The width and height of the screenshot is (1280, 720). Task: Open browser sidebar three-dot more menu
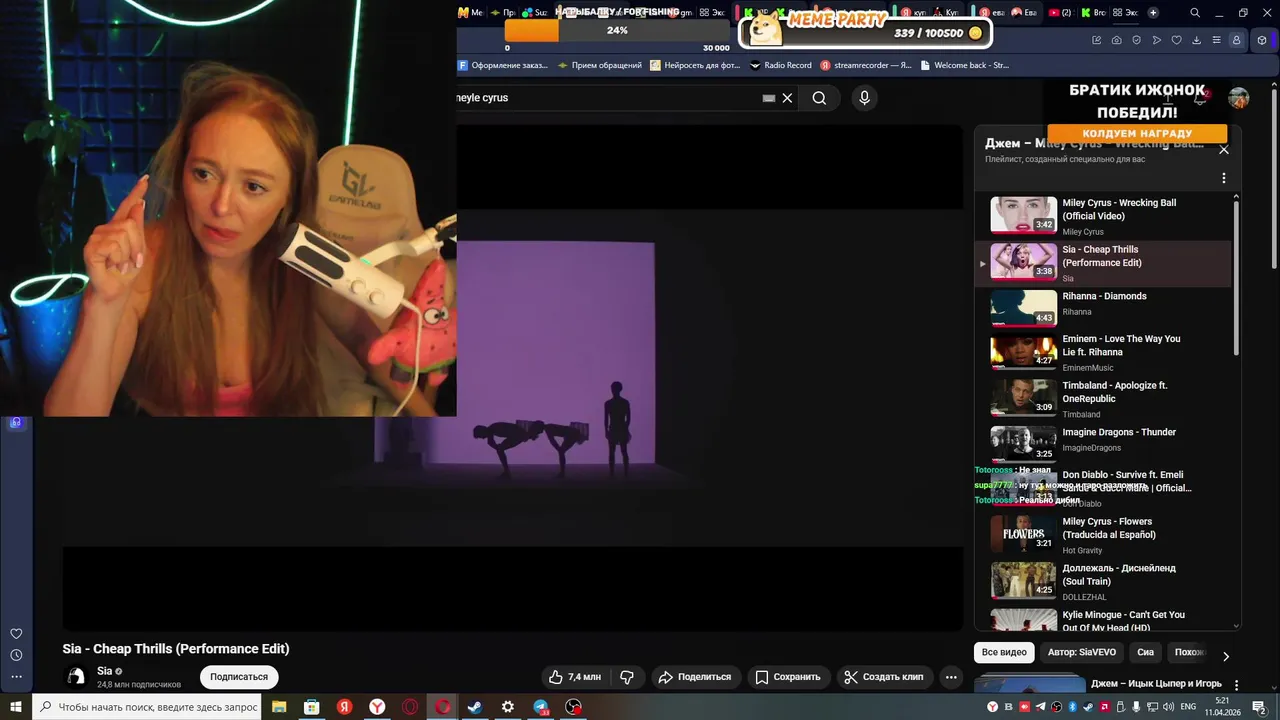[16, 677]
